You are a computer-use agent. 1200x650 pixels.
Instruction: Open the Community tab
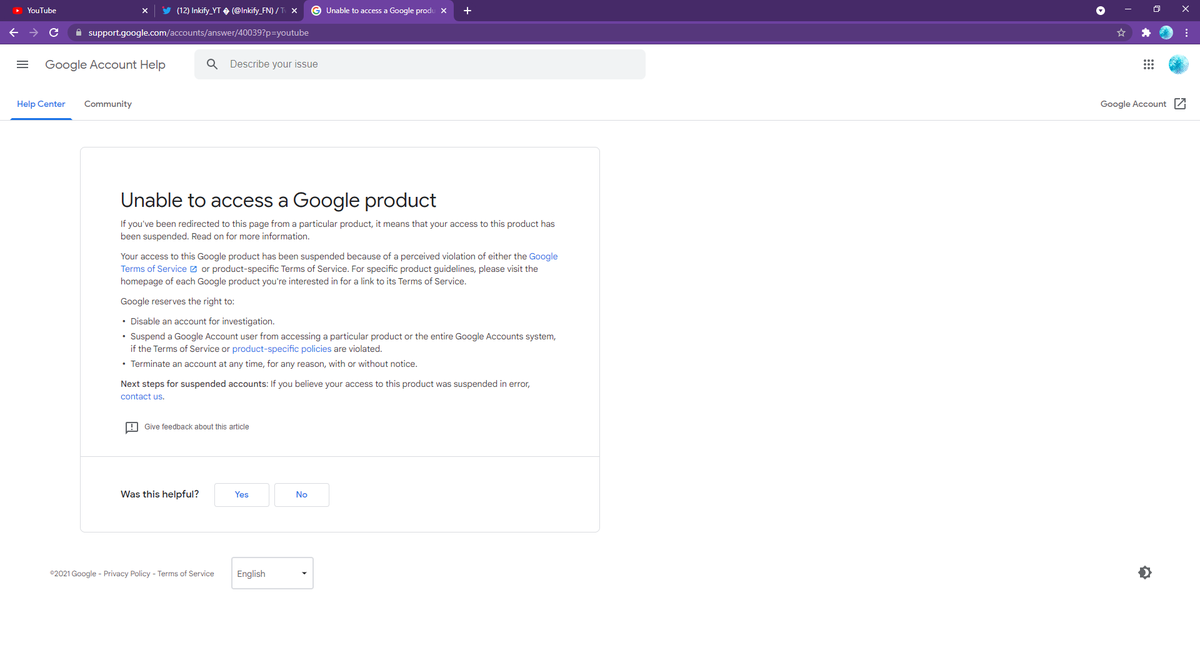click(108, 104)
